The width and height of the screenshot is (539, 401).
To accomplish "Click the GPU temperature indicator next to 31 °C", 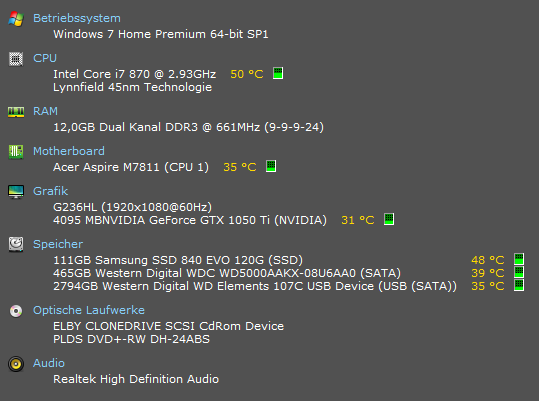I will 389,219.
